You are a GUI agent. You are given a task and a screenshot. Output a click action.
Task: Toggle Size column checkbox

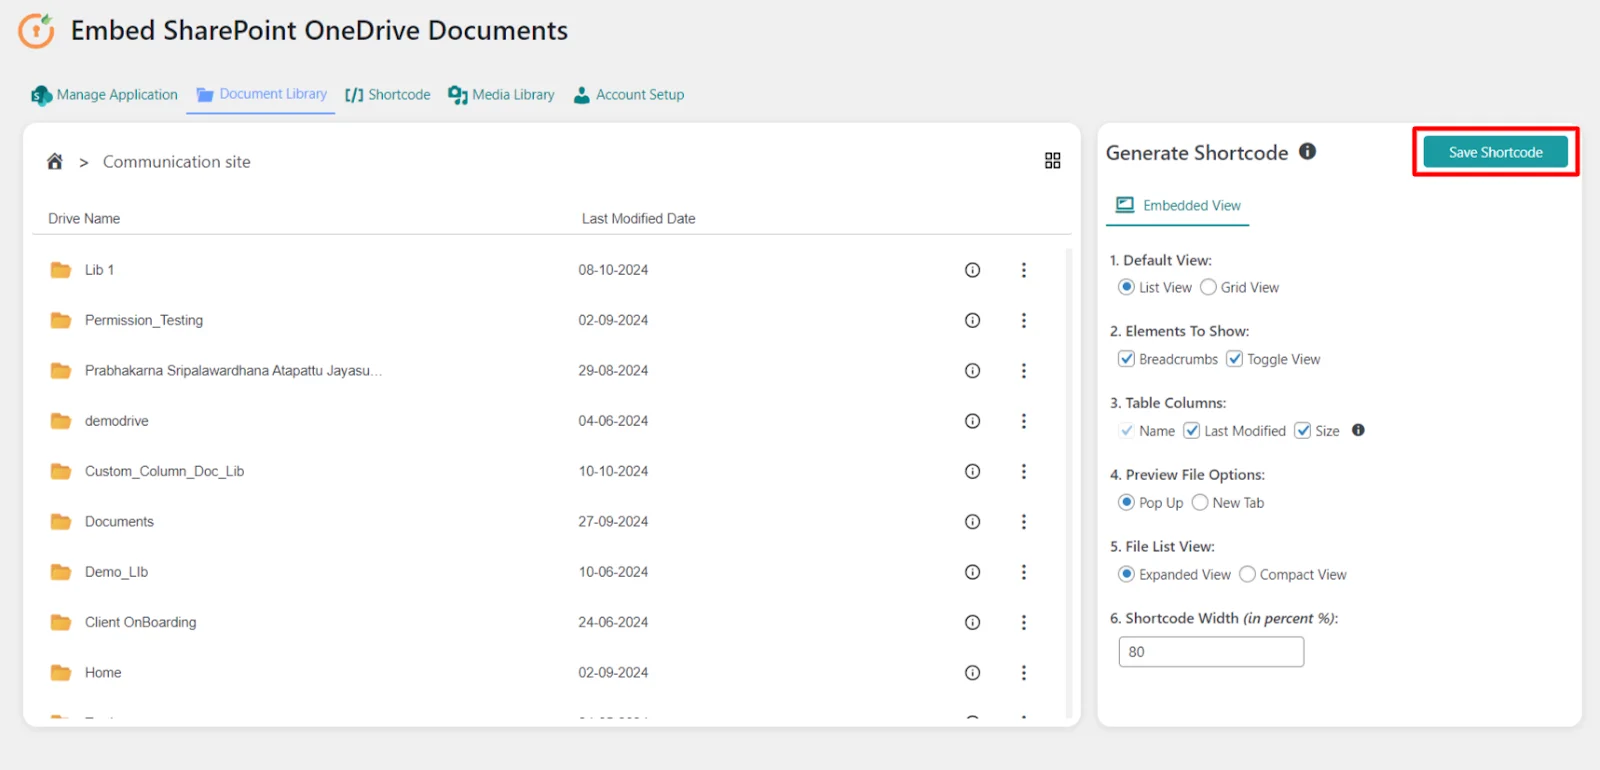point(1303,431)
